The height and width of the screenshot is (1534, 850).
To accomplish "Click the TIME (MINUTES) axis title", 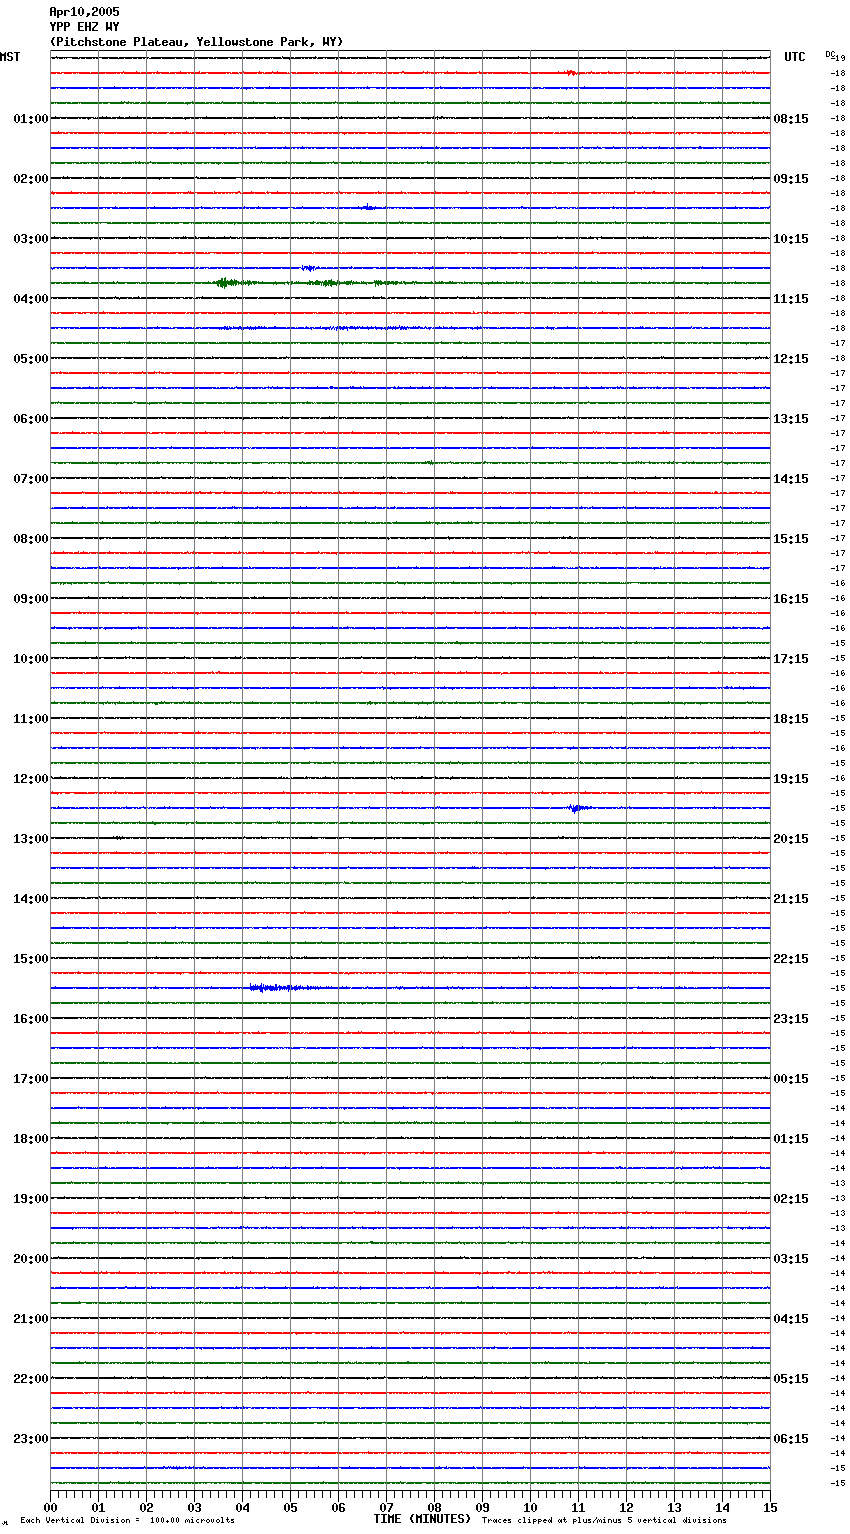I will (x=422, y=1519).
